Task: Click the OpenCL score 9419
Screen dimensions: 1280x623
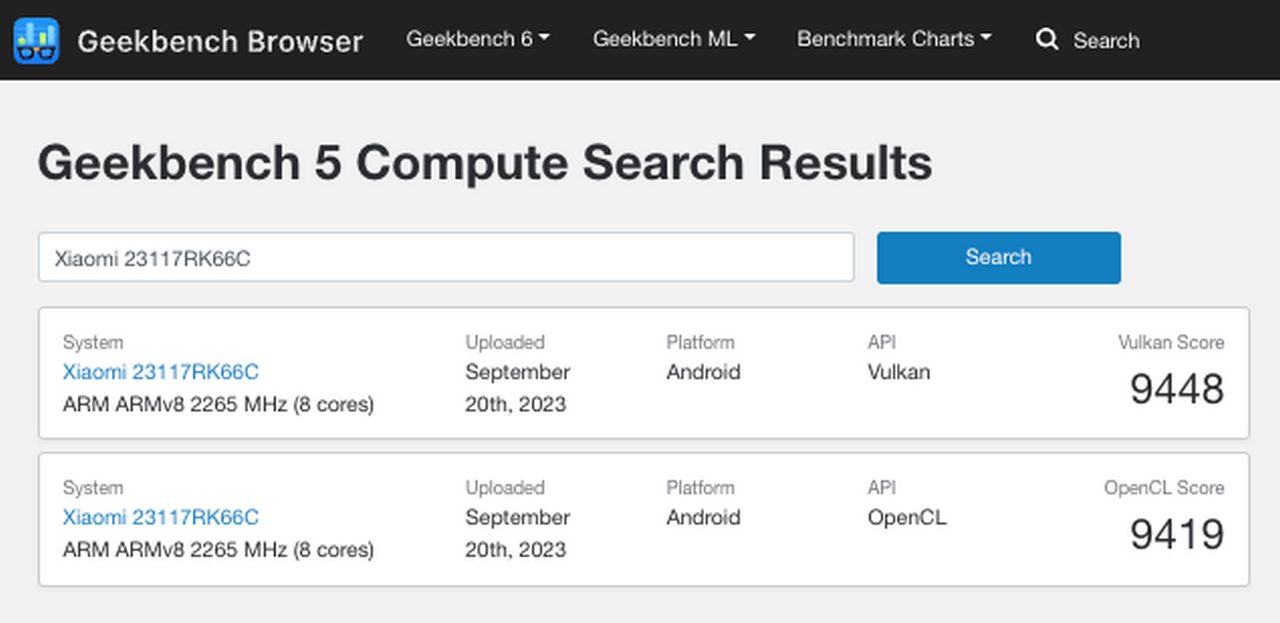Action: click(x=1176, y=534)
